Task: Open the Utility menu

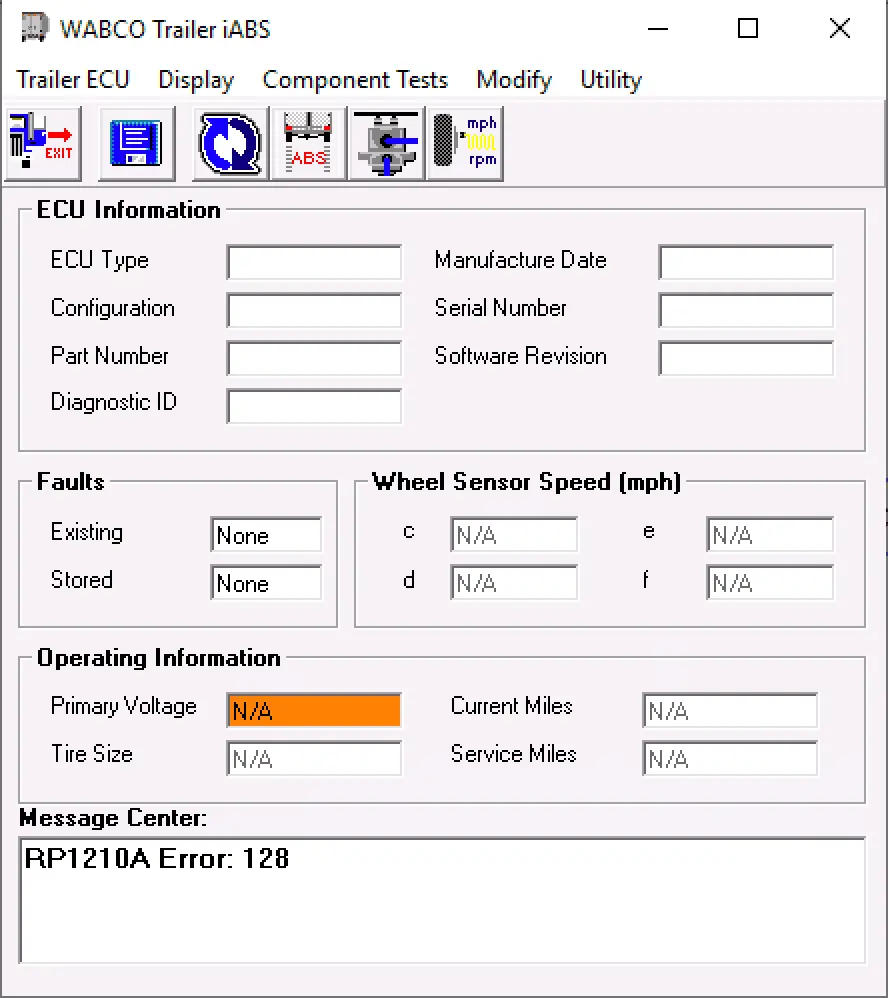Action: pos(611,80)
